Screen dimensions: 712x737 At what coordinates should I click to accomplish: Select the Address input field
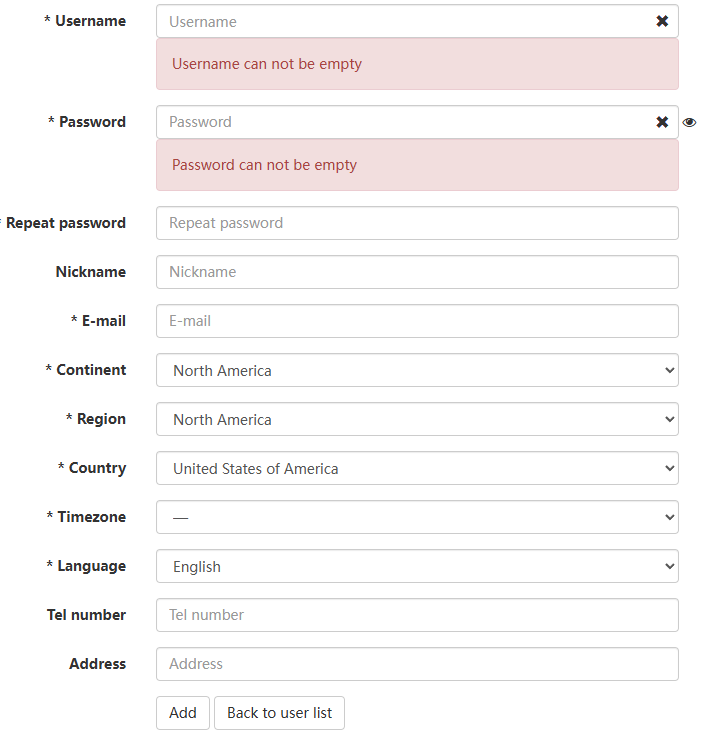point(417,664)
